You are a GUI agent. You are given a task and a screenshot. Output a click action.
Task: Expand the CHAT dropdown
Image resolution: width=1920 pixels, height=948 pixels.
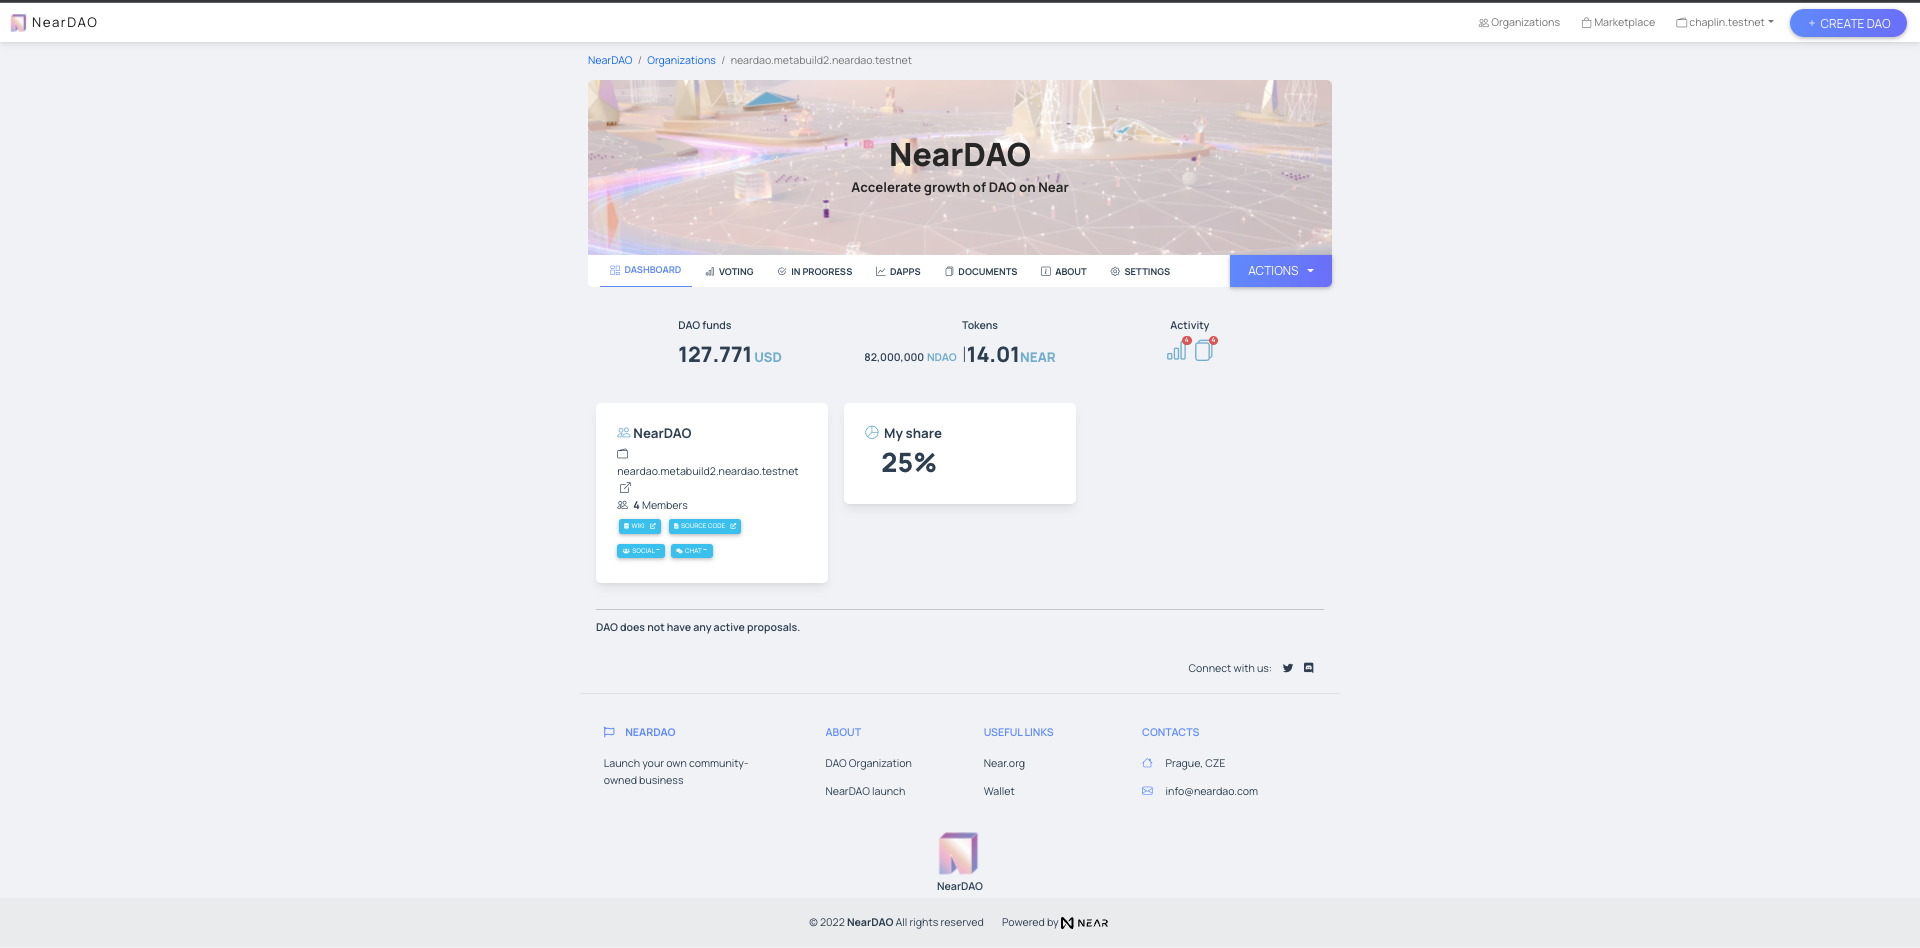point(692,551)
